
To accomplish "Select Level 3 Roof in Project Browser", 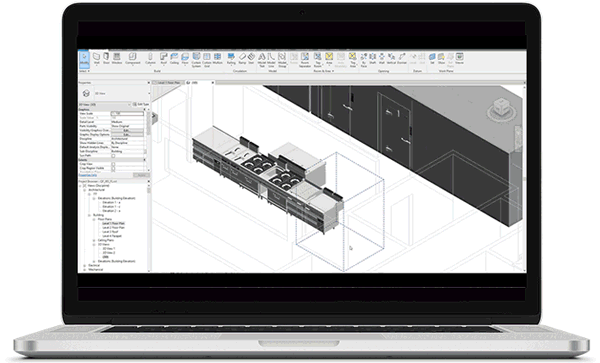I will coord(110,232).
